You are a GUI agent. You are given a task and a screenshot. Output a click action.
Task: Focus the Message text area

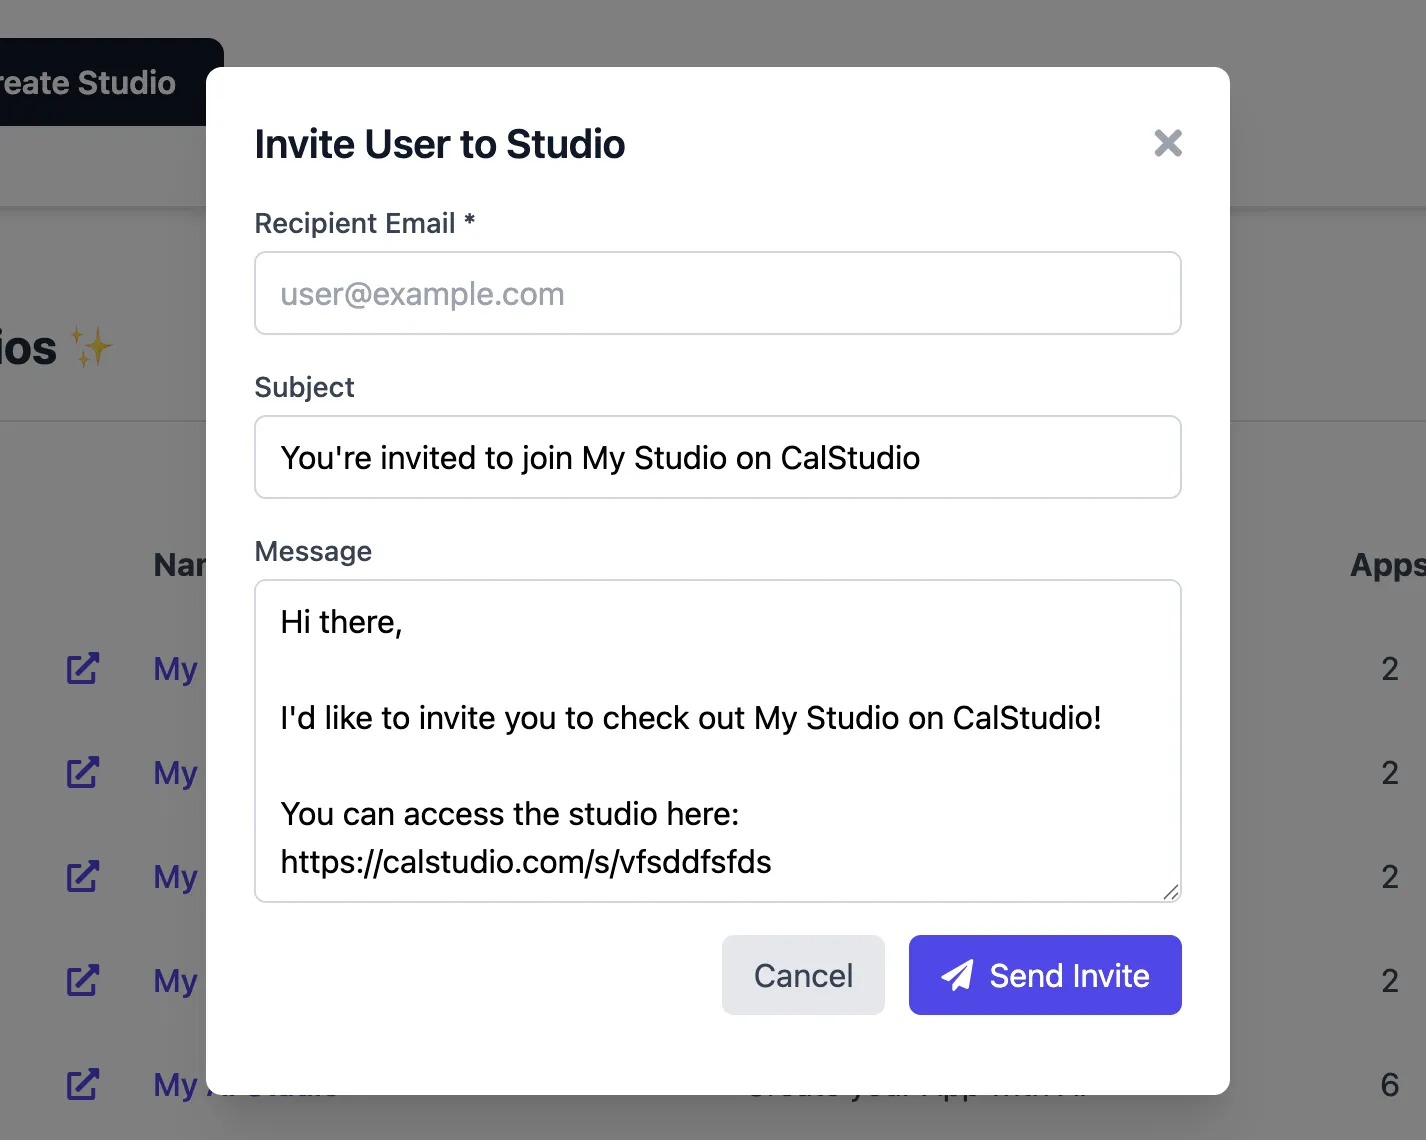(x=717, y=740)
